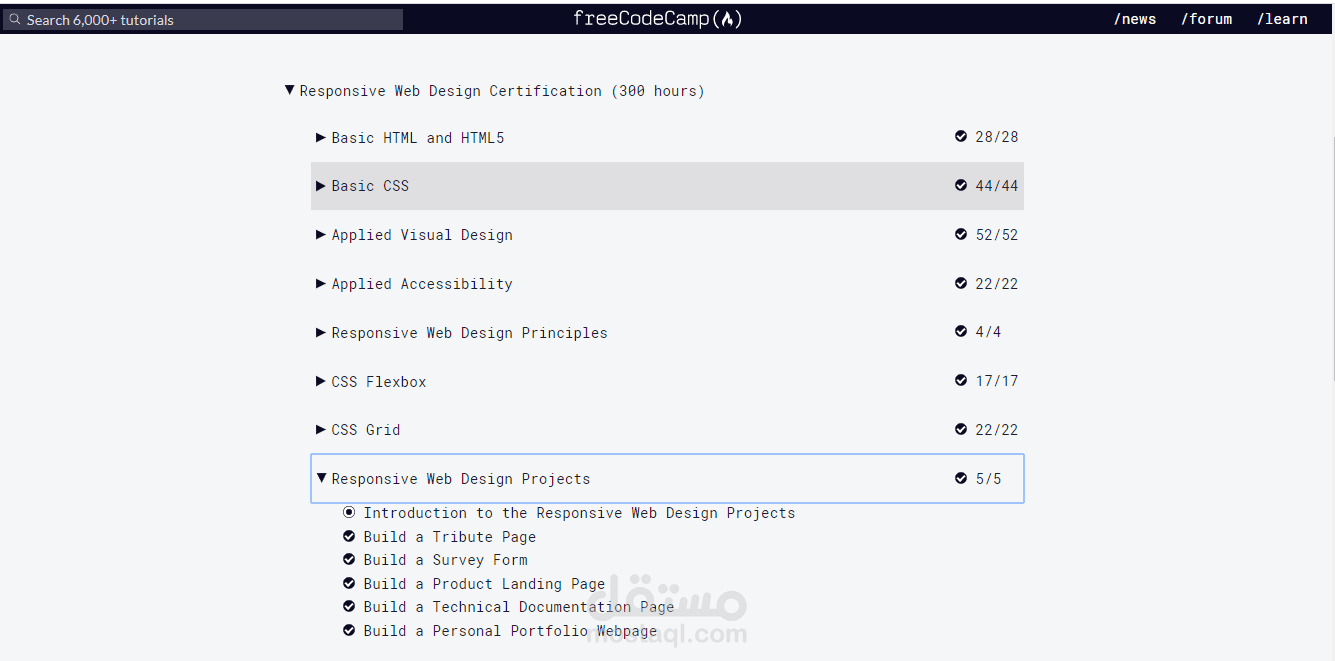1335x661 pixels.
Task: Click completion checkmark beside 52/52
Action: [x=961, y=235]
